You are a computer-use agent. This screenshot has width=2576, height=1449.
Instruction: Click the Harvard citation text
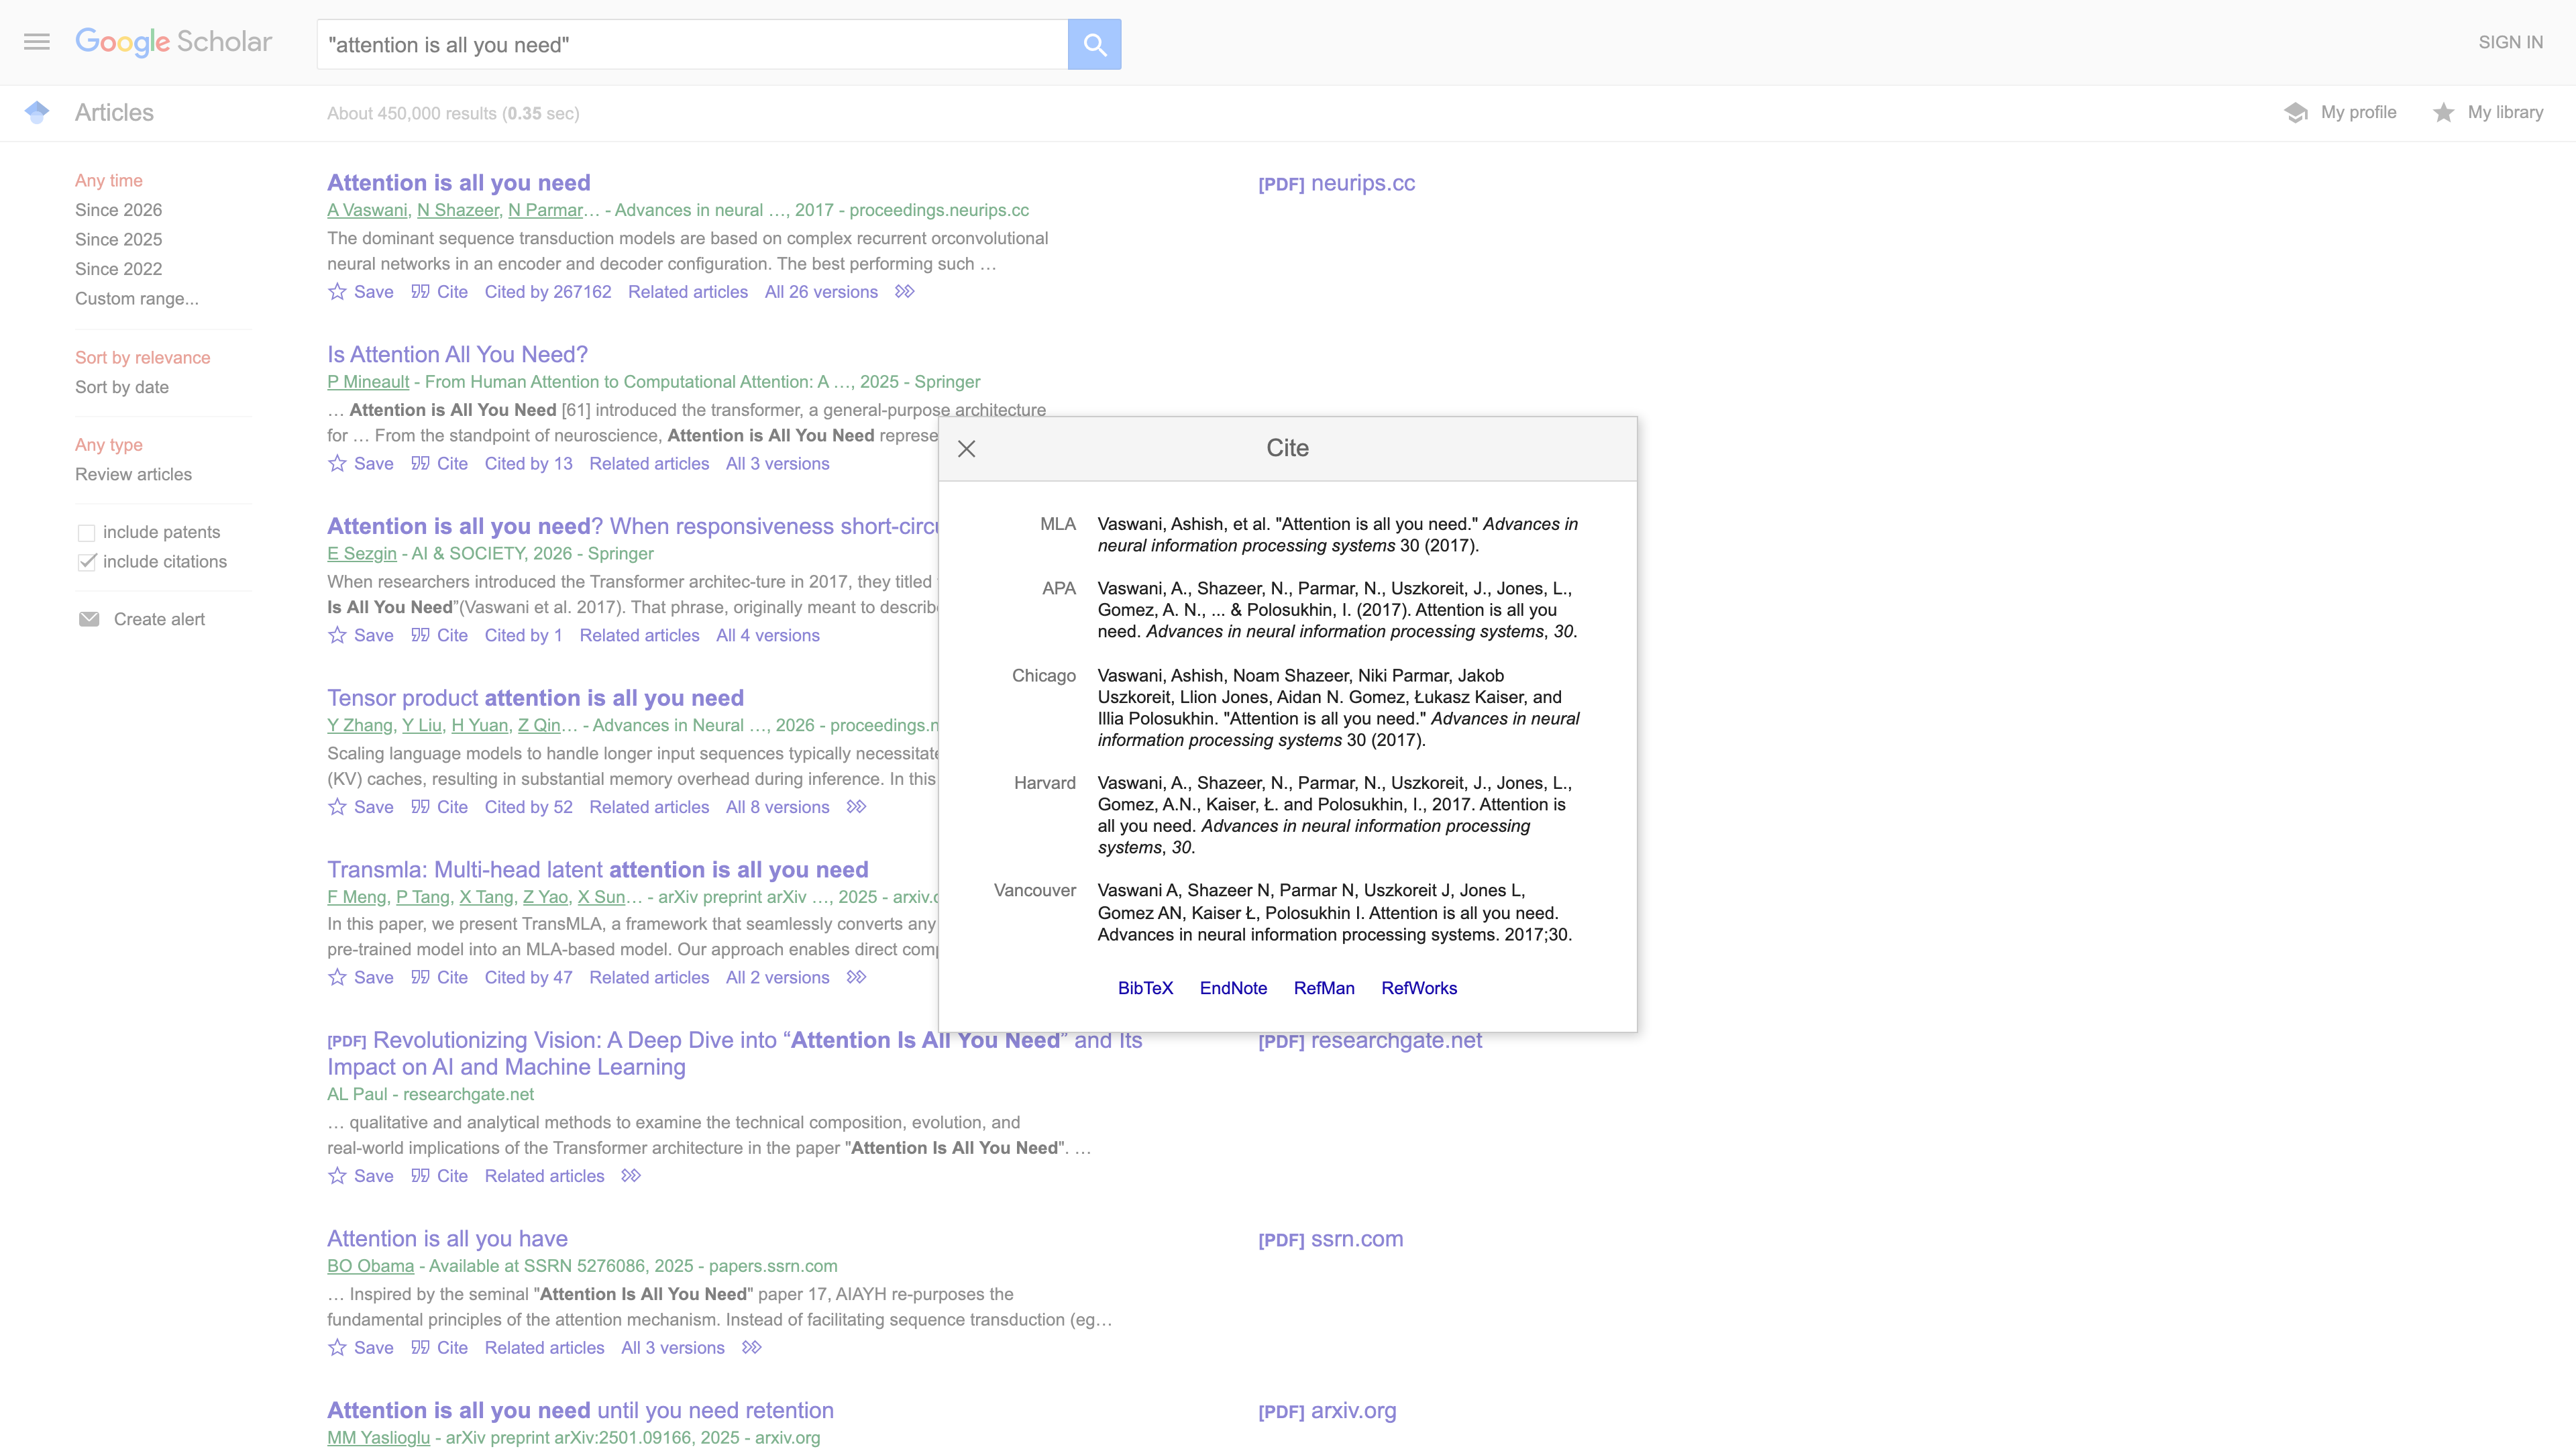1335,815
